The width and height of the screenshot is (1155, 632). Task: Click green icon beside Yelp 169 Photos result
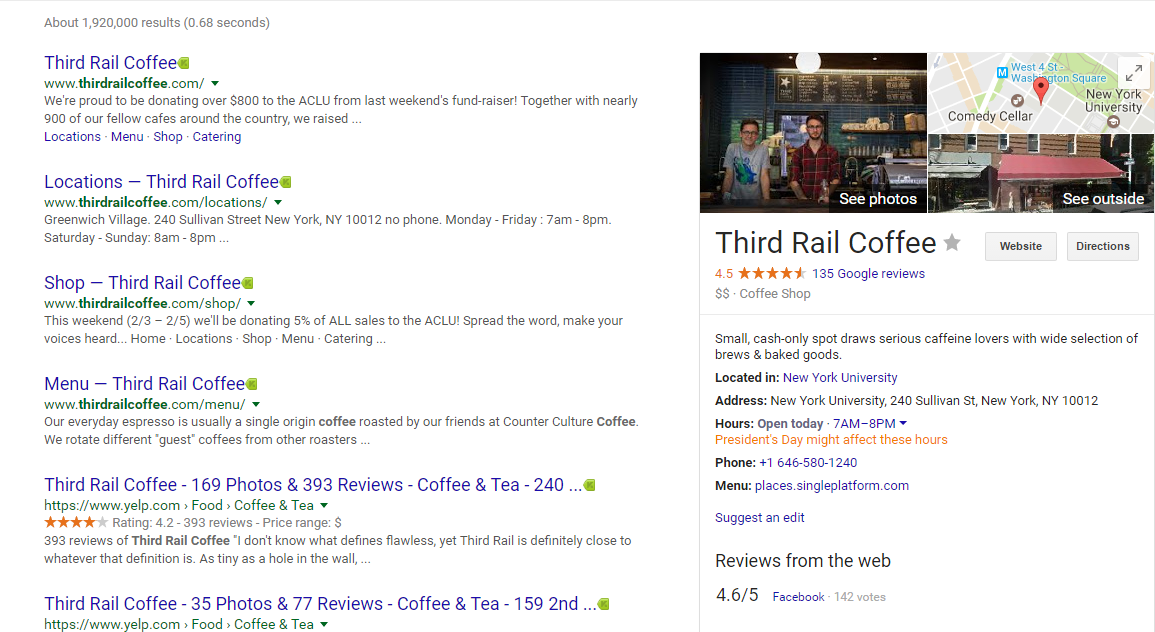click(x=590, y=485)
